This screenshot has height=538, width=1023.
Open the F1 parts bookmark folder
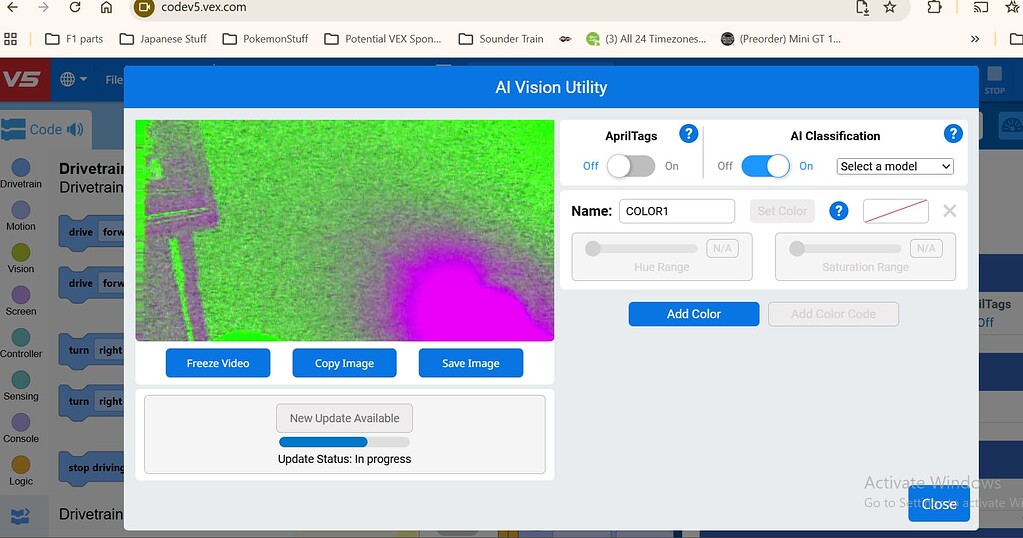(74, 39)
